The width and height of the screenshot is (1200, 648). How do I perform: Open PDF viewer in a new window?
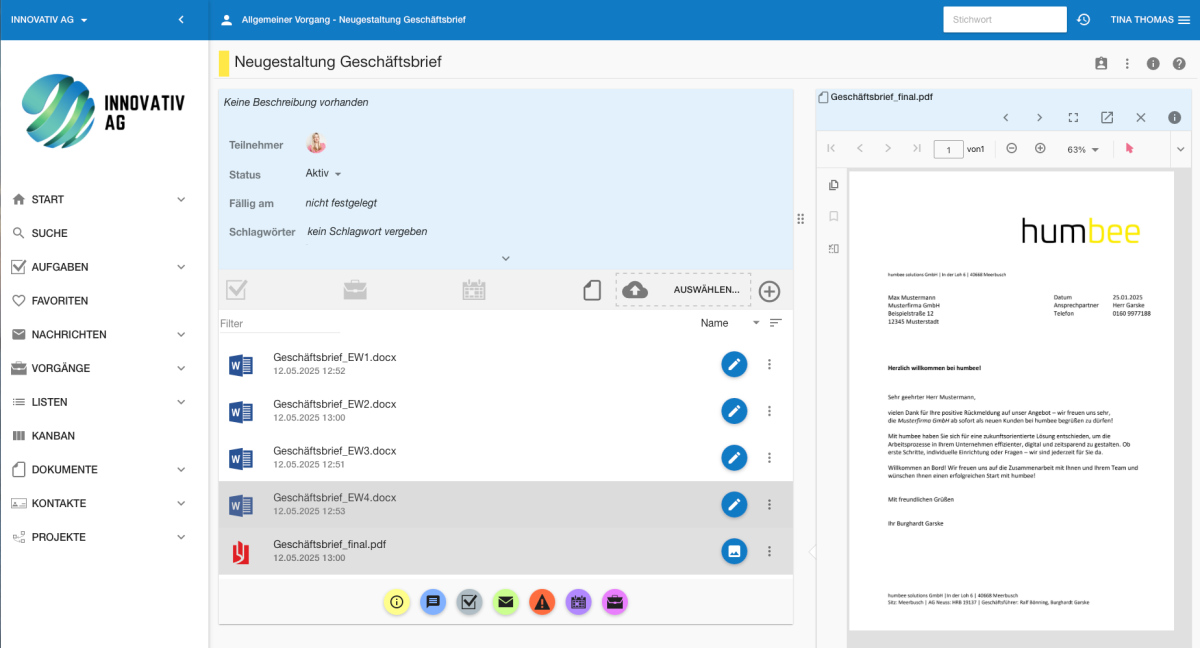[x=1107, y=118]
